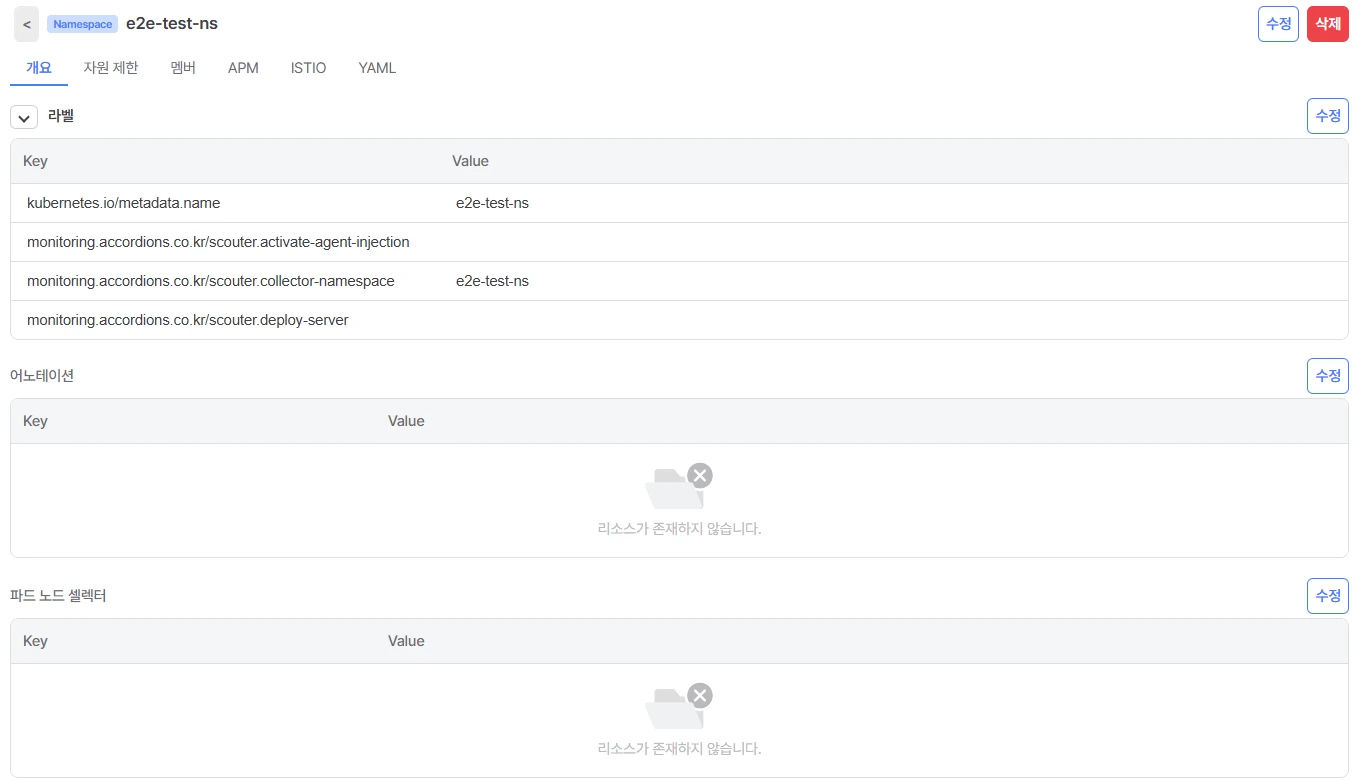Open the 멤버 tab
Image resolution: width=1359 pixels, height=782 pixels.
pyautogui.click(x=183, y=68)
